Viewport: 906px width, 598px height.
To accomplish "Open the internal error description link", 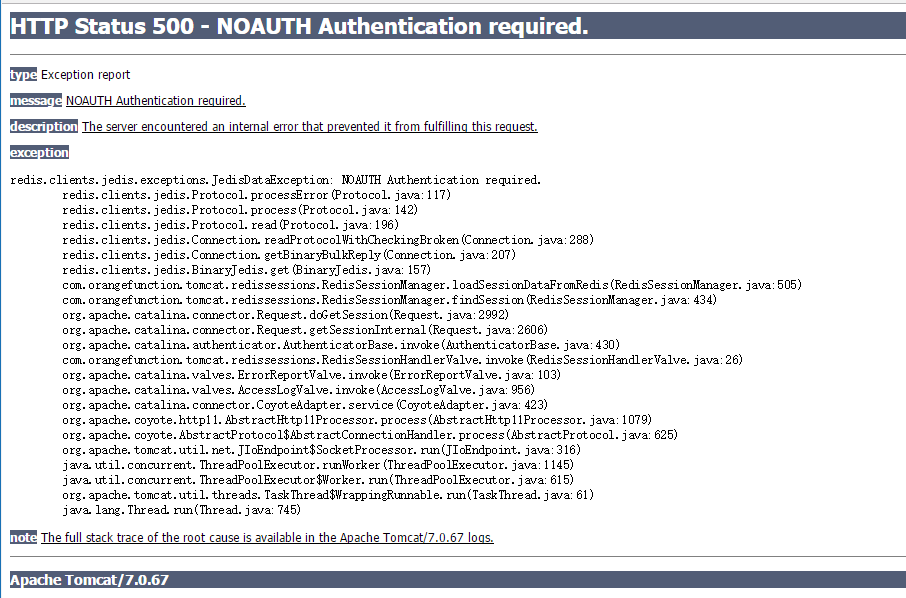I will click(309, 126).
